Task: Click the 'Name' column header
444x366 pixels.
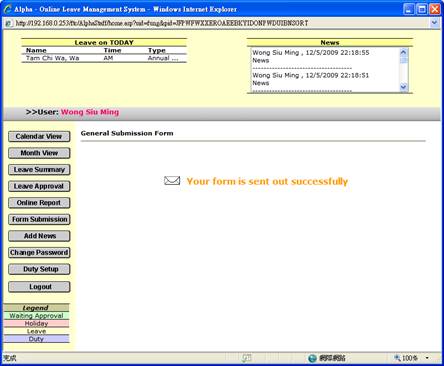Action: coord(36,50)
